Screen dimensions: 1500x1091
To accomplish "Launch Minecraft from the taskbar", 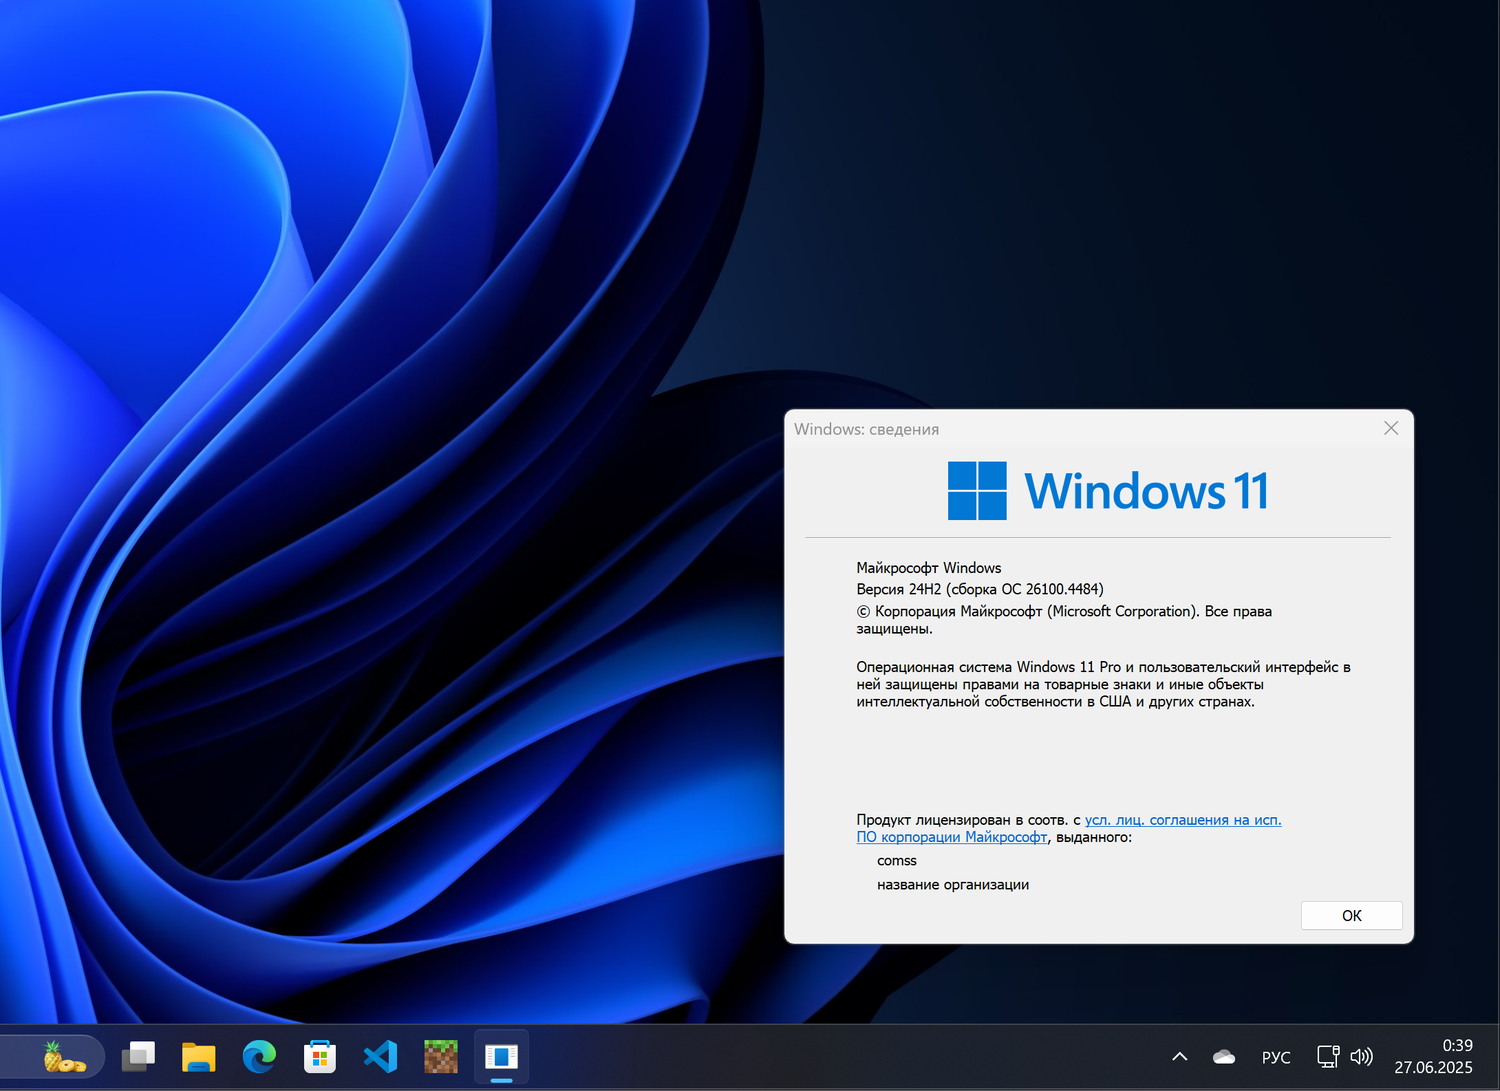I will (x=440, y=1056).
